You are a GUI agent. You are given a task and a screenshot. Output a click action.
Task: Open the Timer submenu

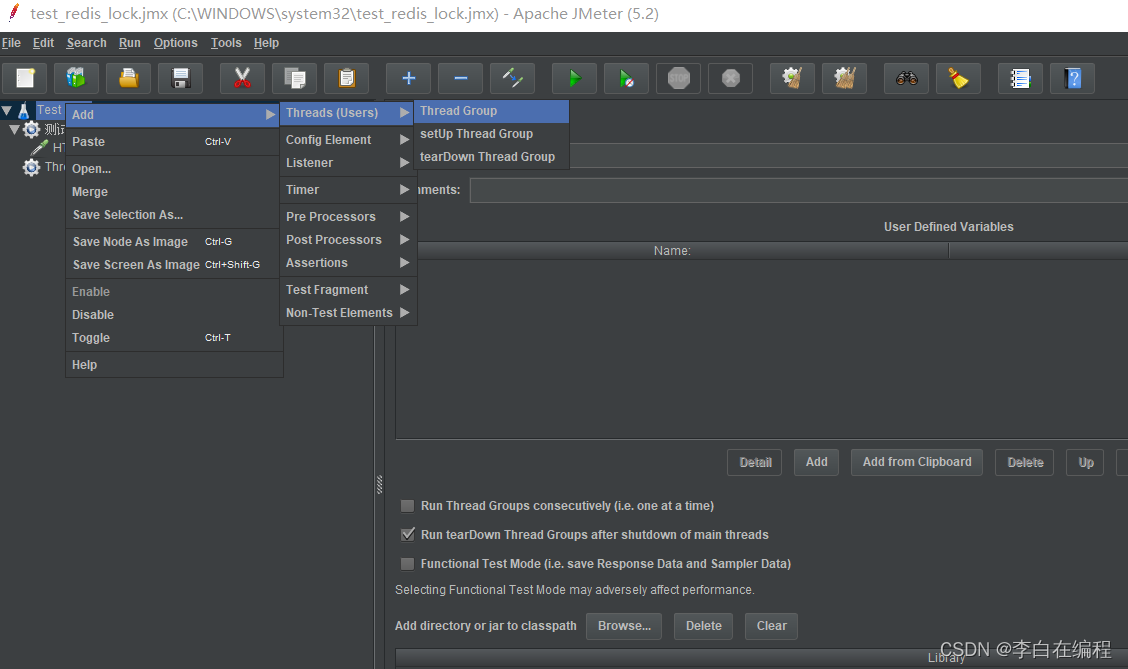tap(347, 190)
